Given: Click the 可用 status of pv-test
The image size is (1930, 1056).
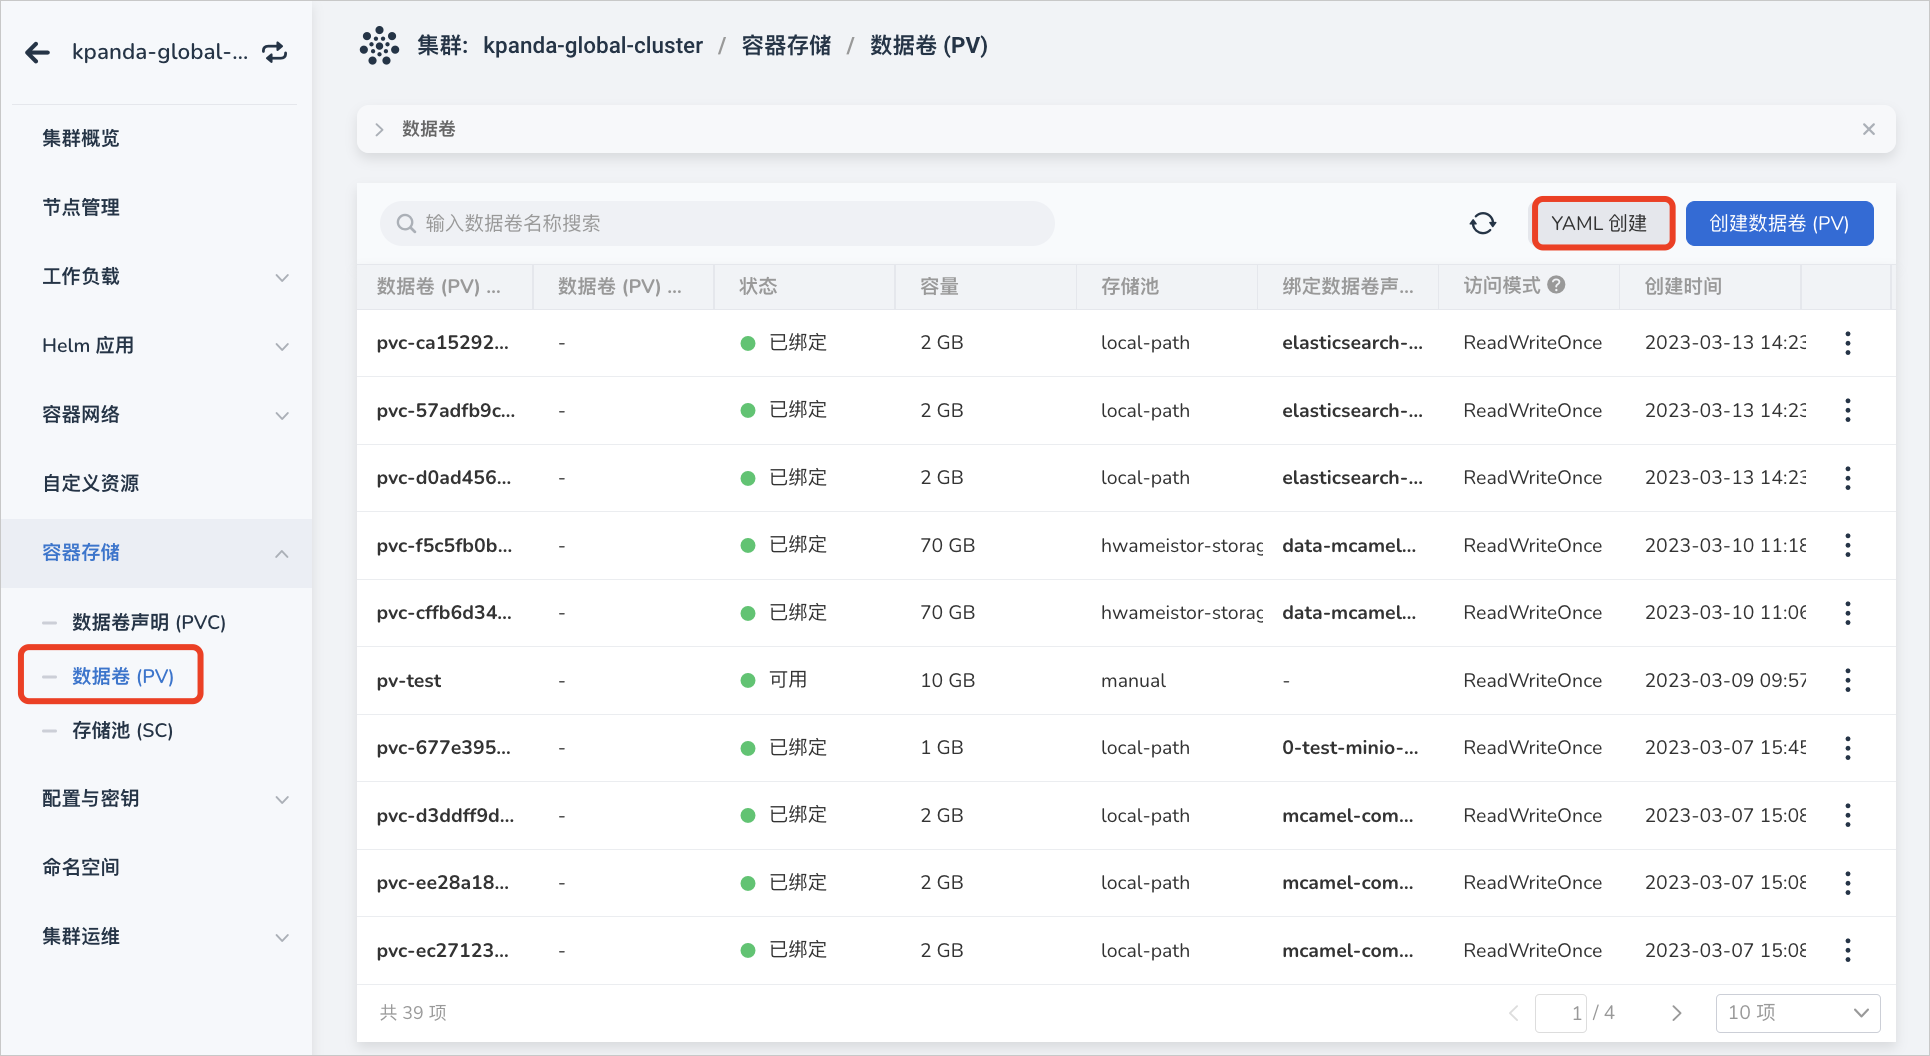Looking at the screenshot, I should point(788,680).
